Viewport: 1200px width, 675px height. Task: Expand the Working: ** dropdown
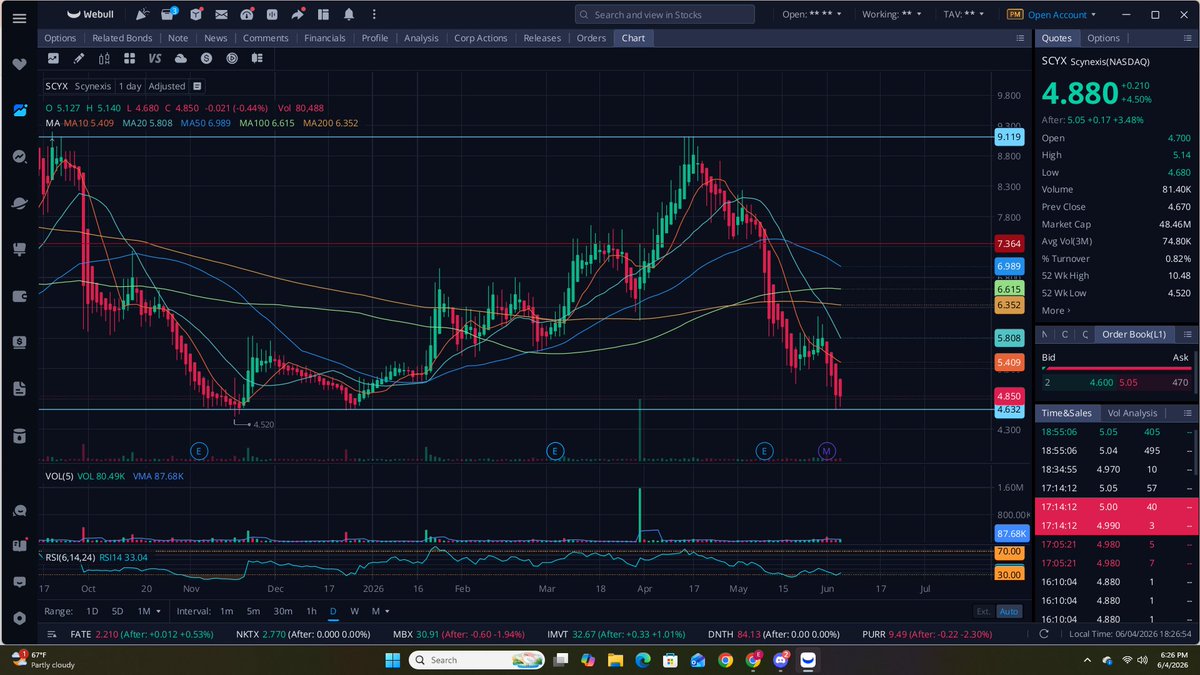pos(894,15)
